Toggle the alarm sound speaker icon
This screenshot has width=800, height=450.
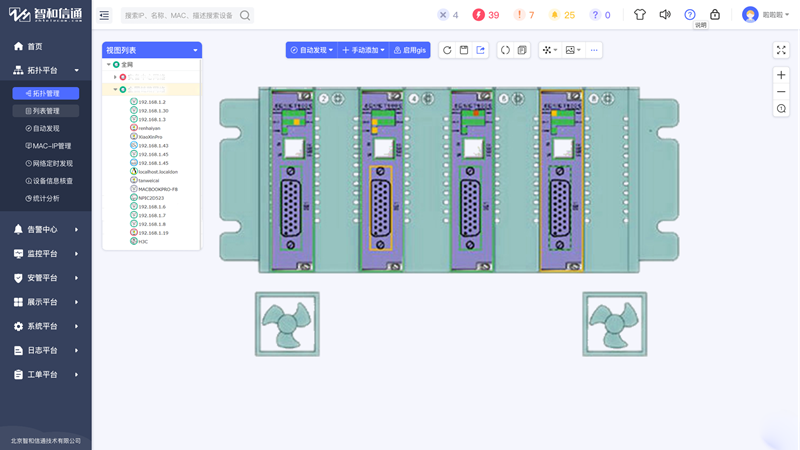click(x=665, y=14)
